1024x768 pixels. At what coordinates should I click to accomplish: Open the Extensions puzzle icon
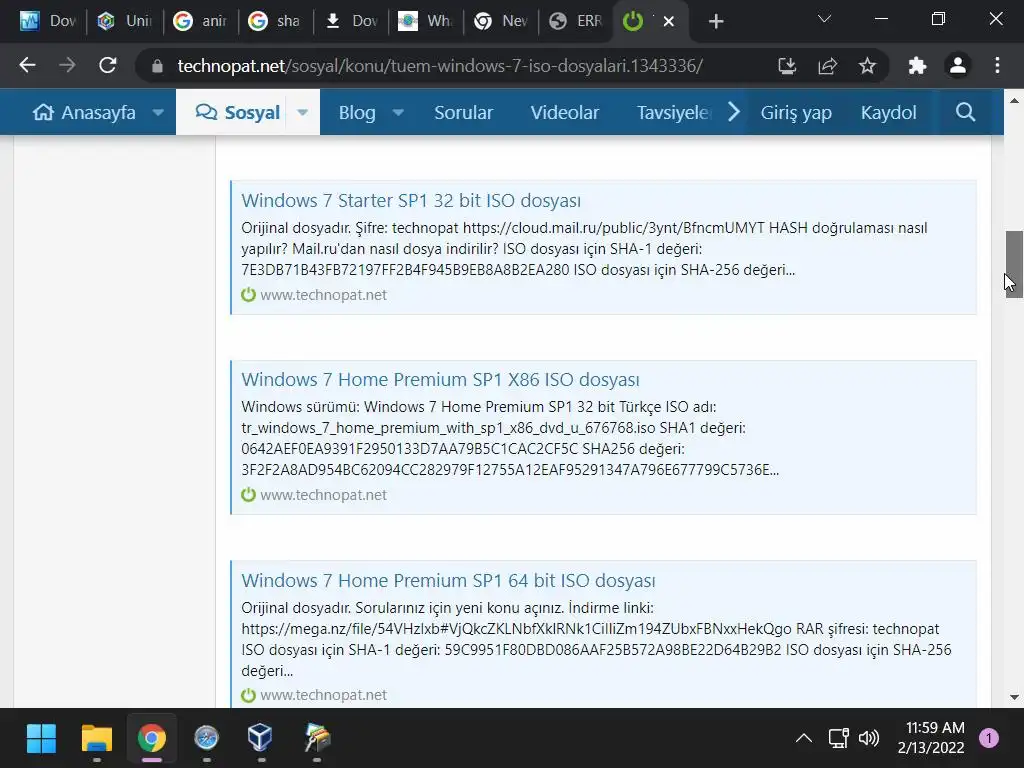(918, 65)
